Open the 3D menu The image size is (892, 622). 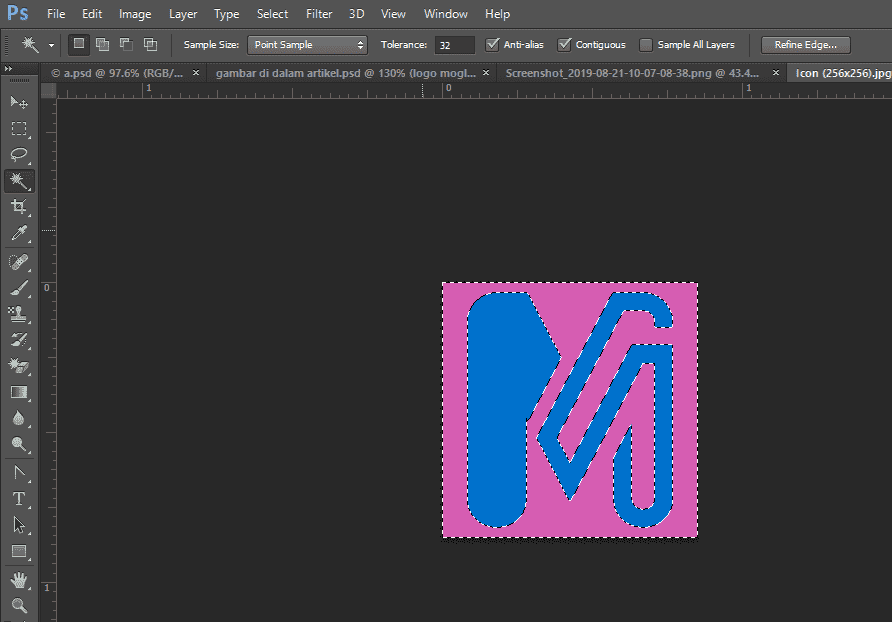(356, 14)
